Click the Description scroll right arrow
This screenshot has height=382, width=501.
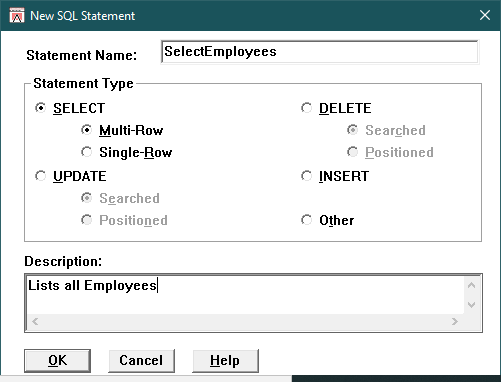click(455, 321)
